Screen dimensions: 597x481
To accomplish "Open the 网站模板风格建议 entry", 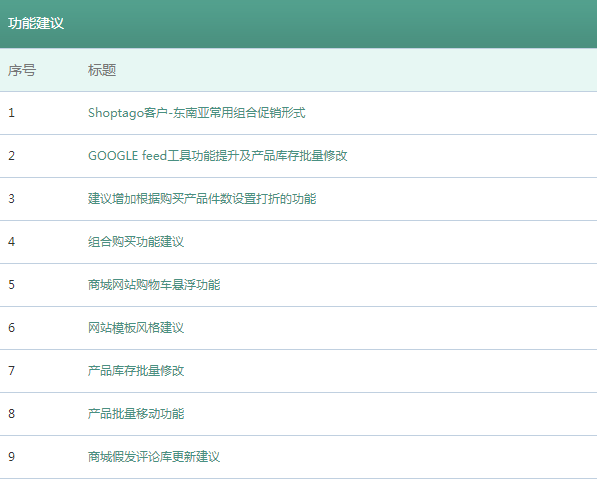I will [136, 328].
